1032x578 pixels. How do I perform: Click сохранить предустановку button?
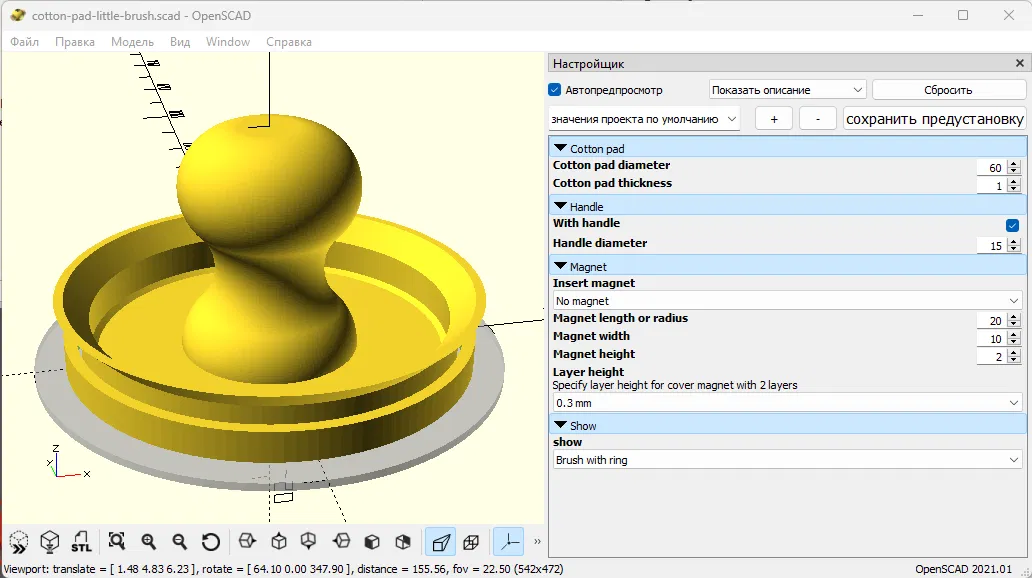click(935, 119)
